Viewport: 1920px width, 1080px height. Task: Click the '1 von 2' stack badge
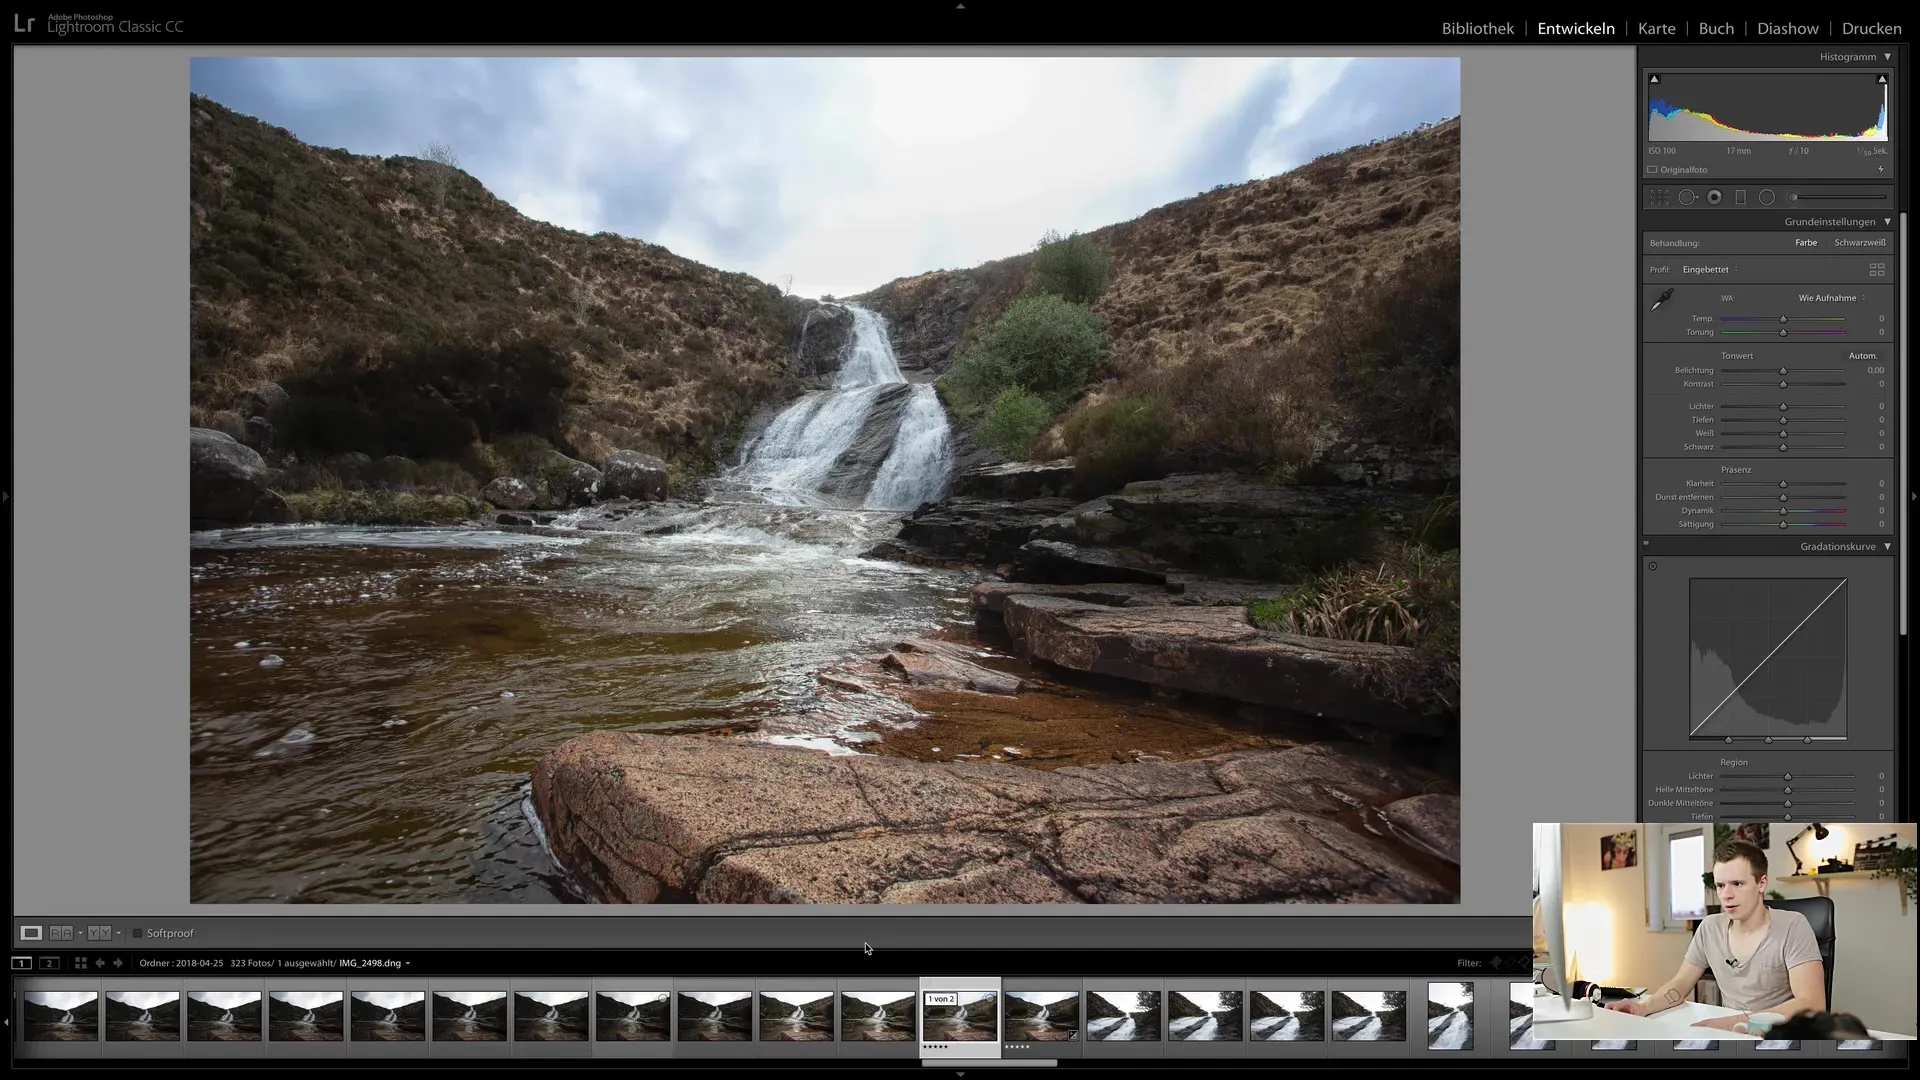(941, 999)
